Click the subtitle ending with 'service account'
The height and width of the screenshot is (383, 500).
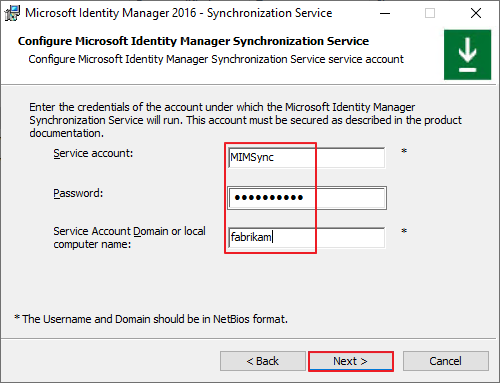216,59
